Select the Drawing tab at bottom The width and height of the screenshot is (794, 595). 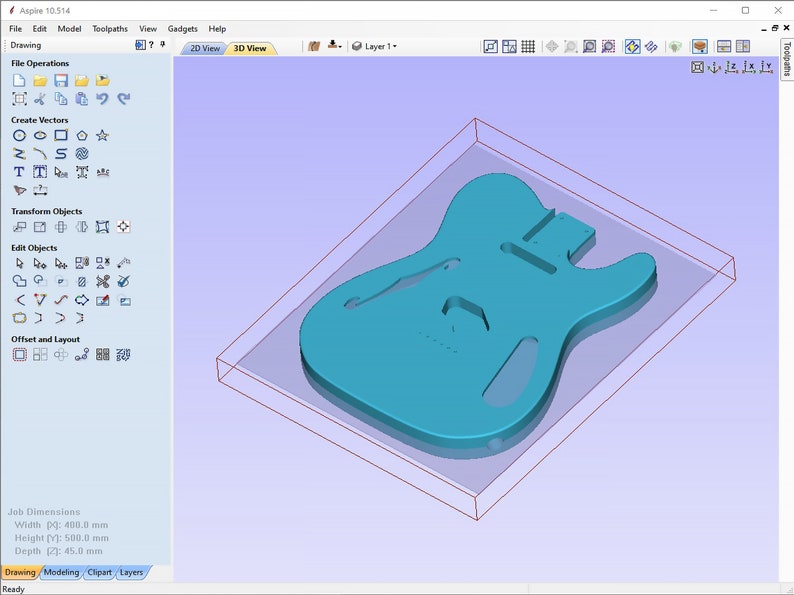pyautogui.click(x=20, y=572)
